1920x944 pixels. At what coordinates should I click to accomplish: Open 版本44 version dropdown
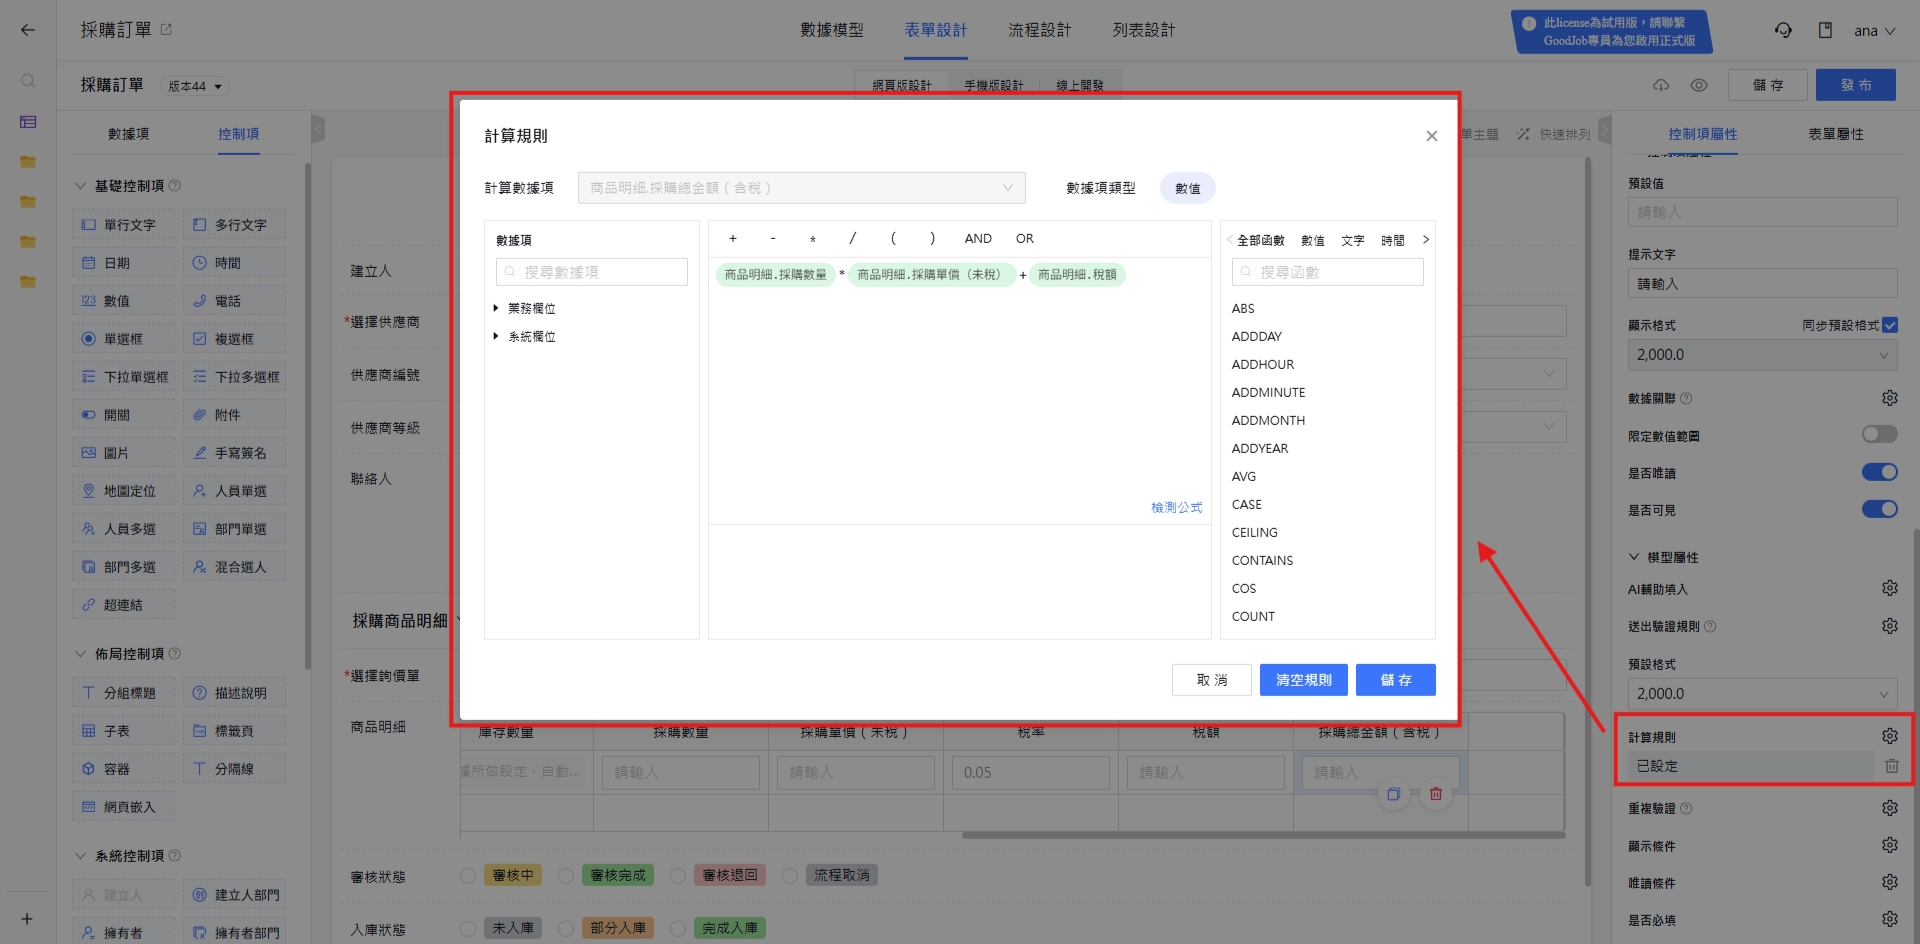195,86
